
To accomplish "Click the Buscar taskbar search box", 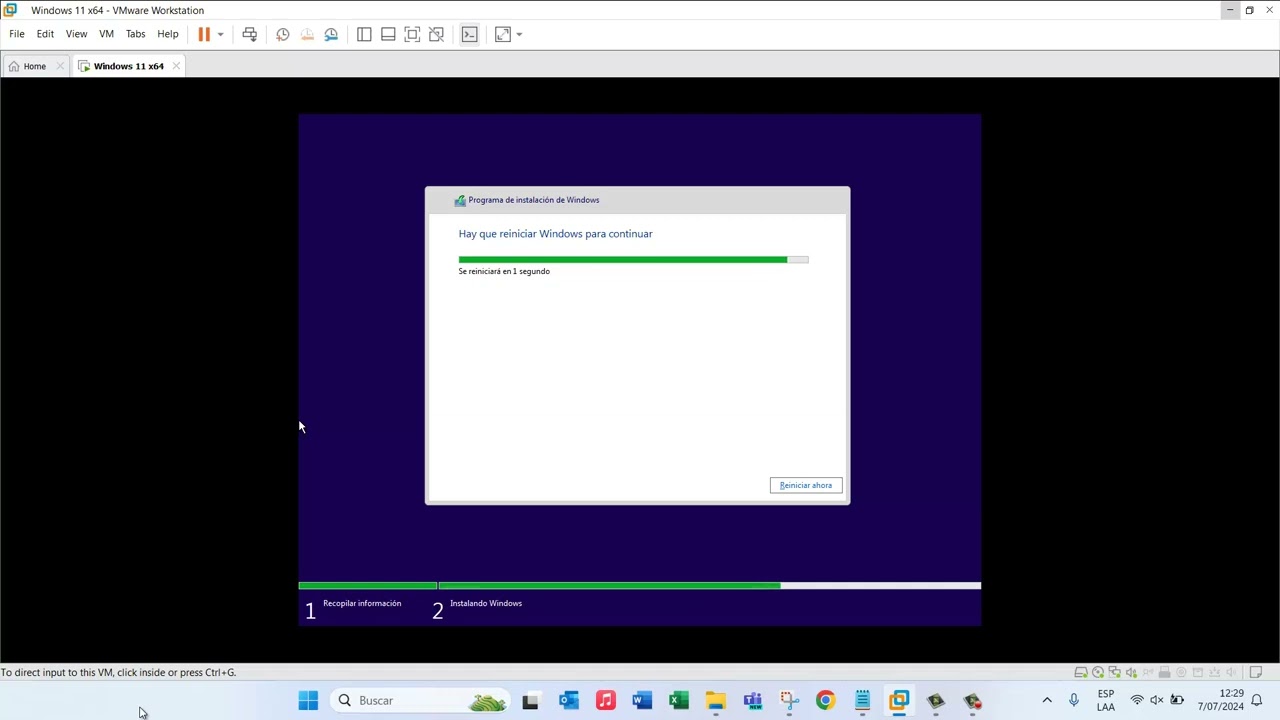I will coord(420,701).
